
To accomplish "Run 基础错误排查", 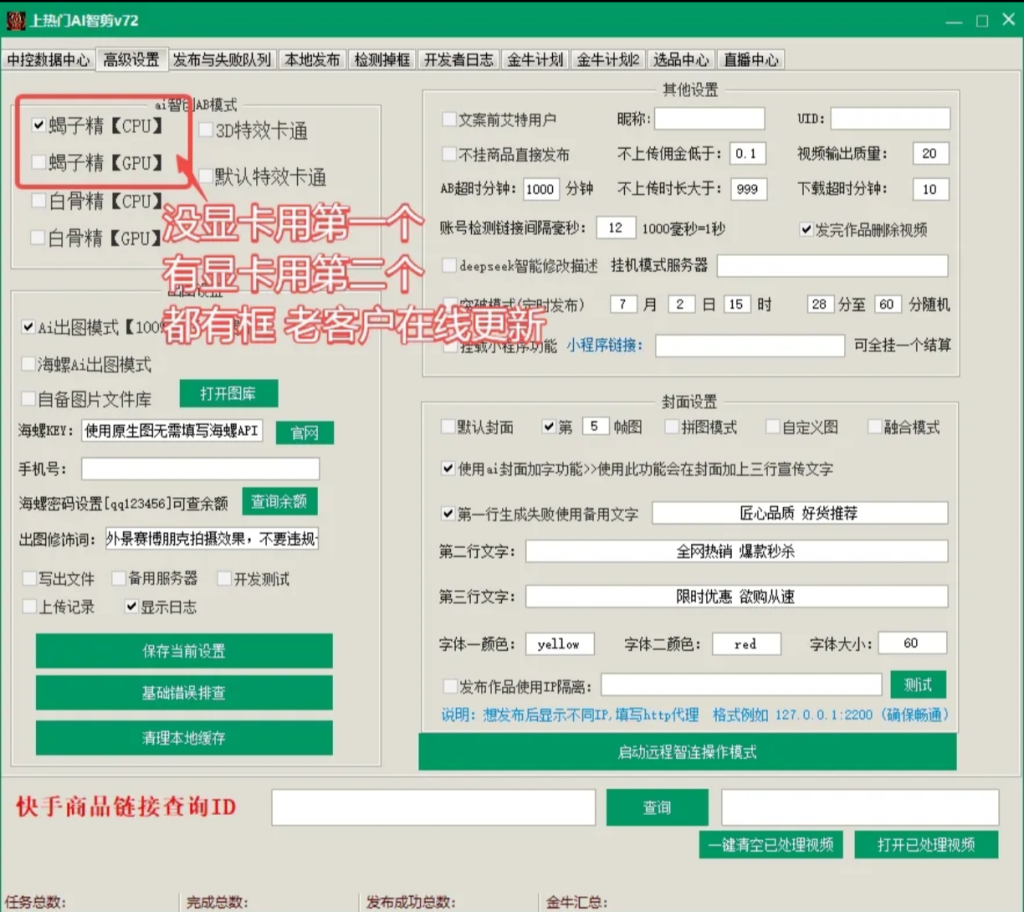I will [x=184, y=692].
